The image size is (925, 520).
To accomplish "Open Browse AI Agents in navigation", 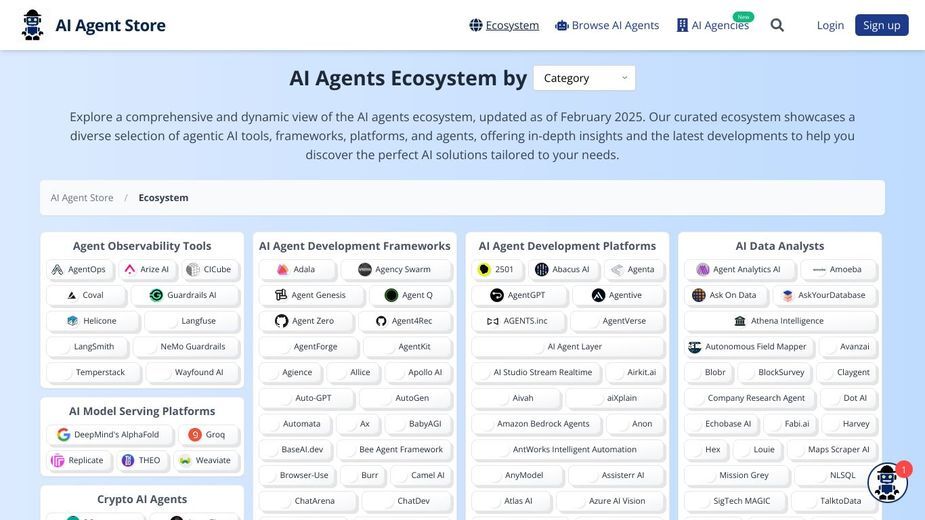I will 607,25.
